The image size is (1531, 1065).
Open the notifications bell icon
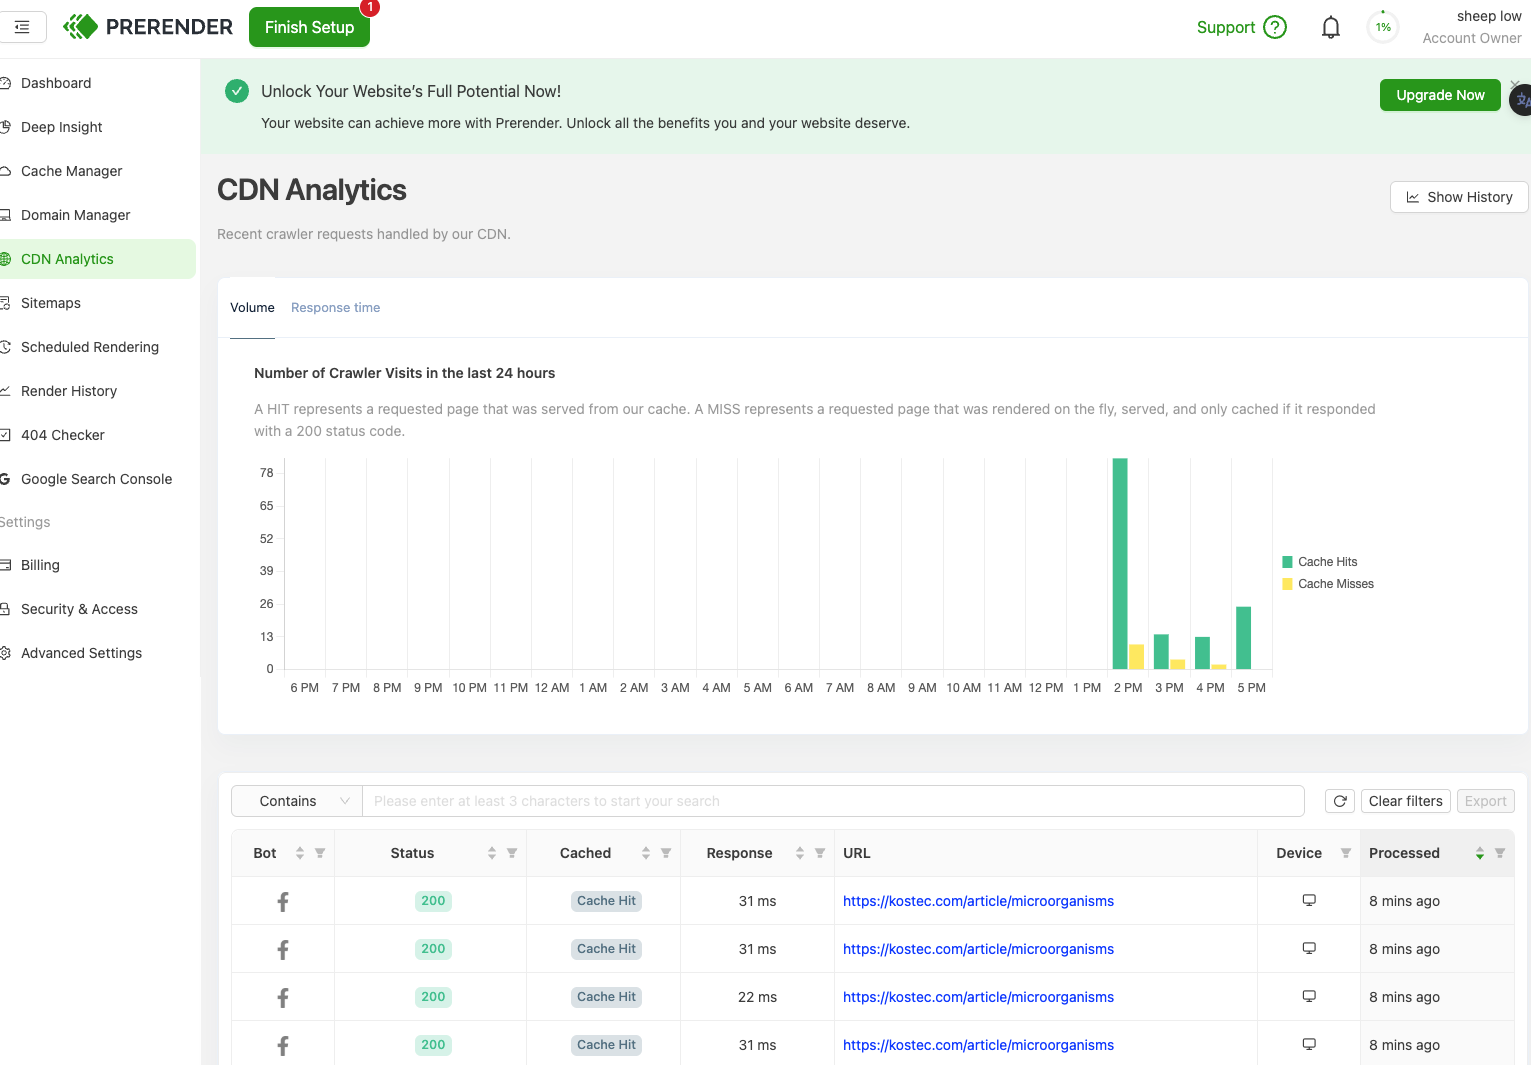pyautogui.click(x=1331, y=27)
